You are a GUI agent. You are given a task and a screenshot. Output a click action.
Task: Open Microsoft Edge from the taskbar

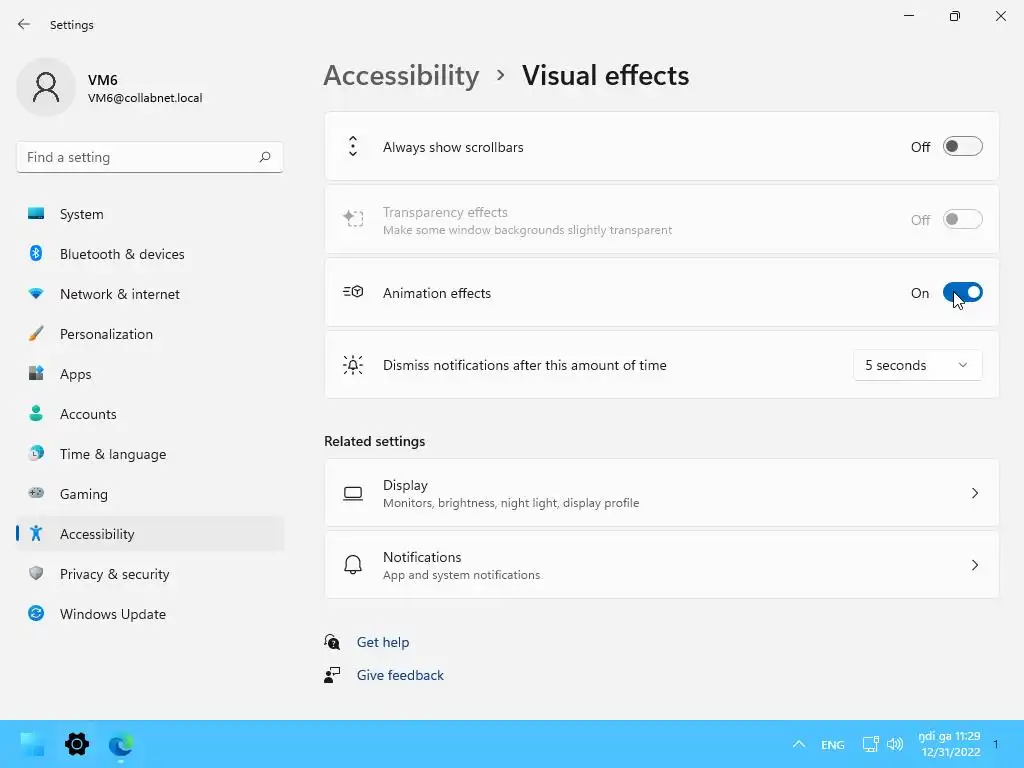(121, 744)
